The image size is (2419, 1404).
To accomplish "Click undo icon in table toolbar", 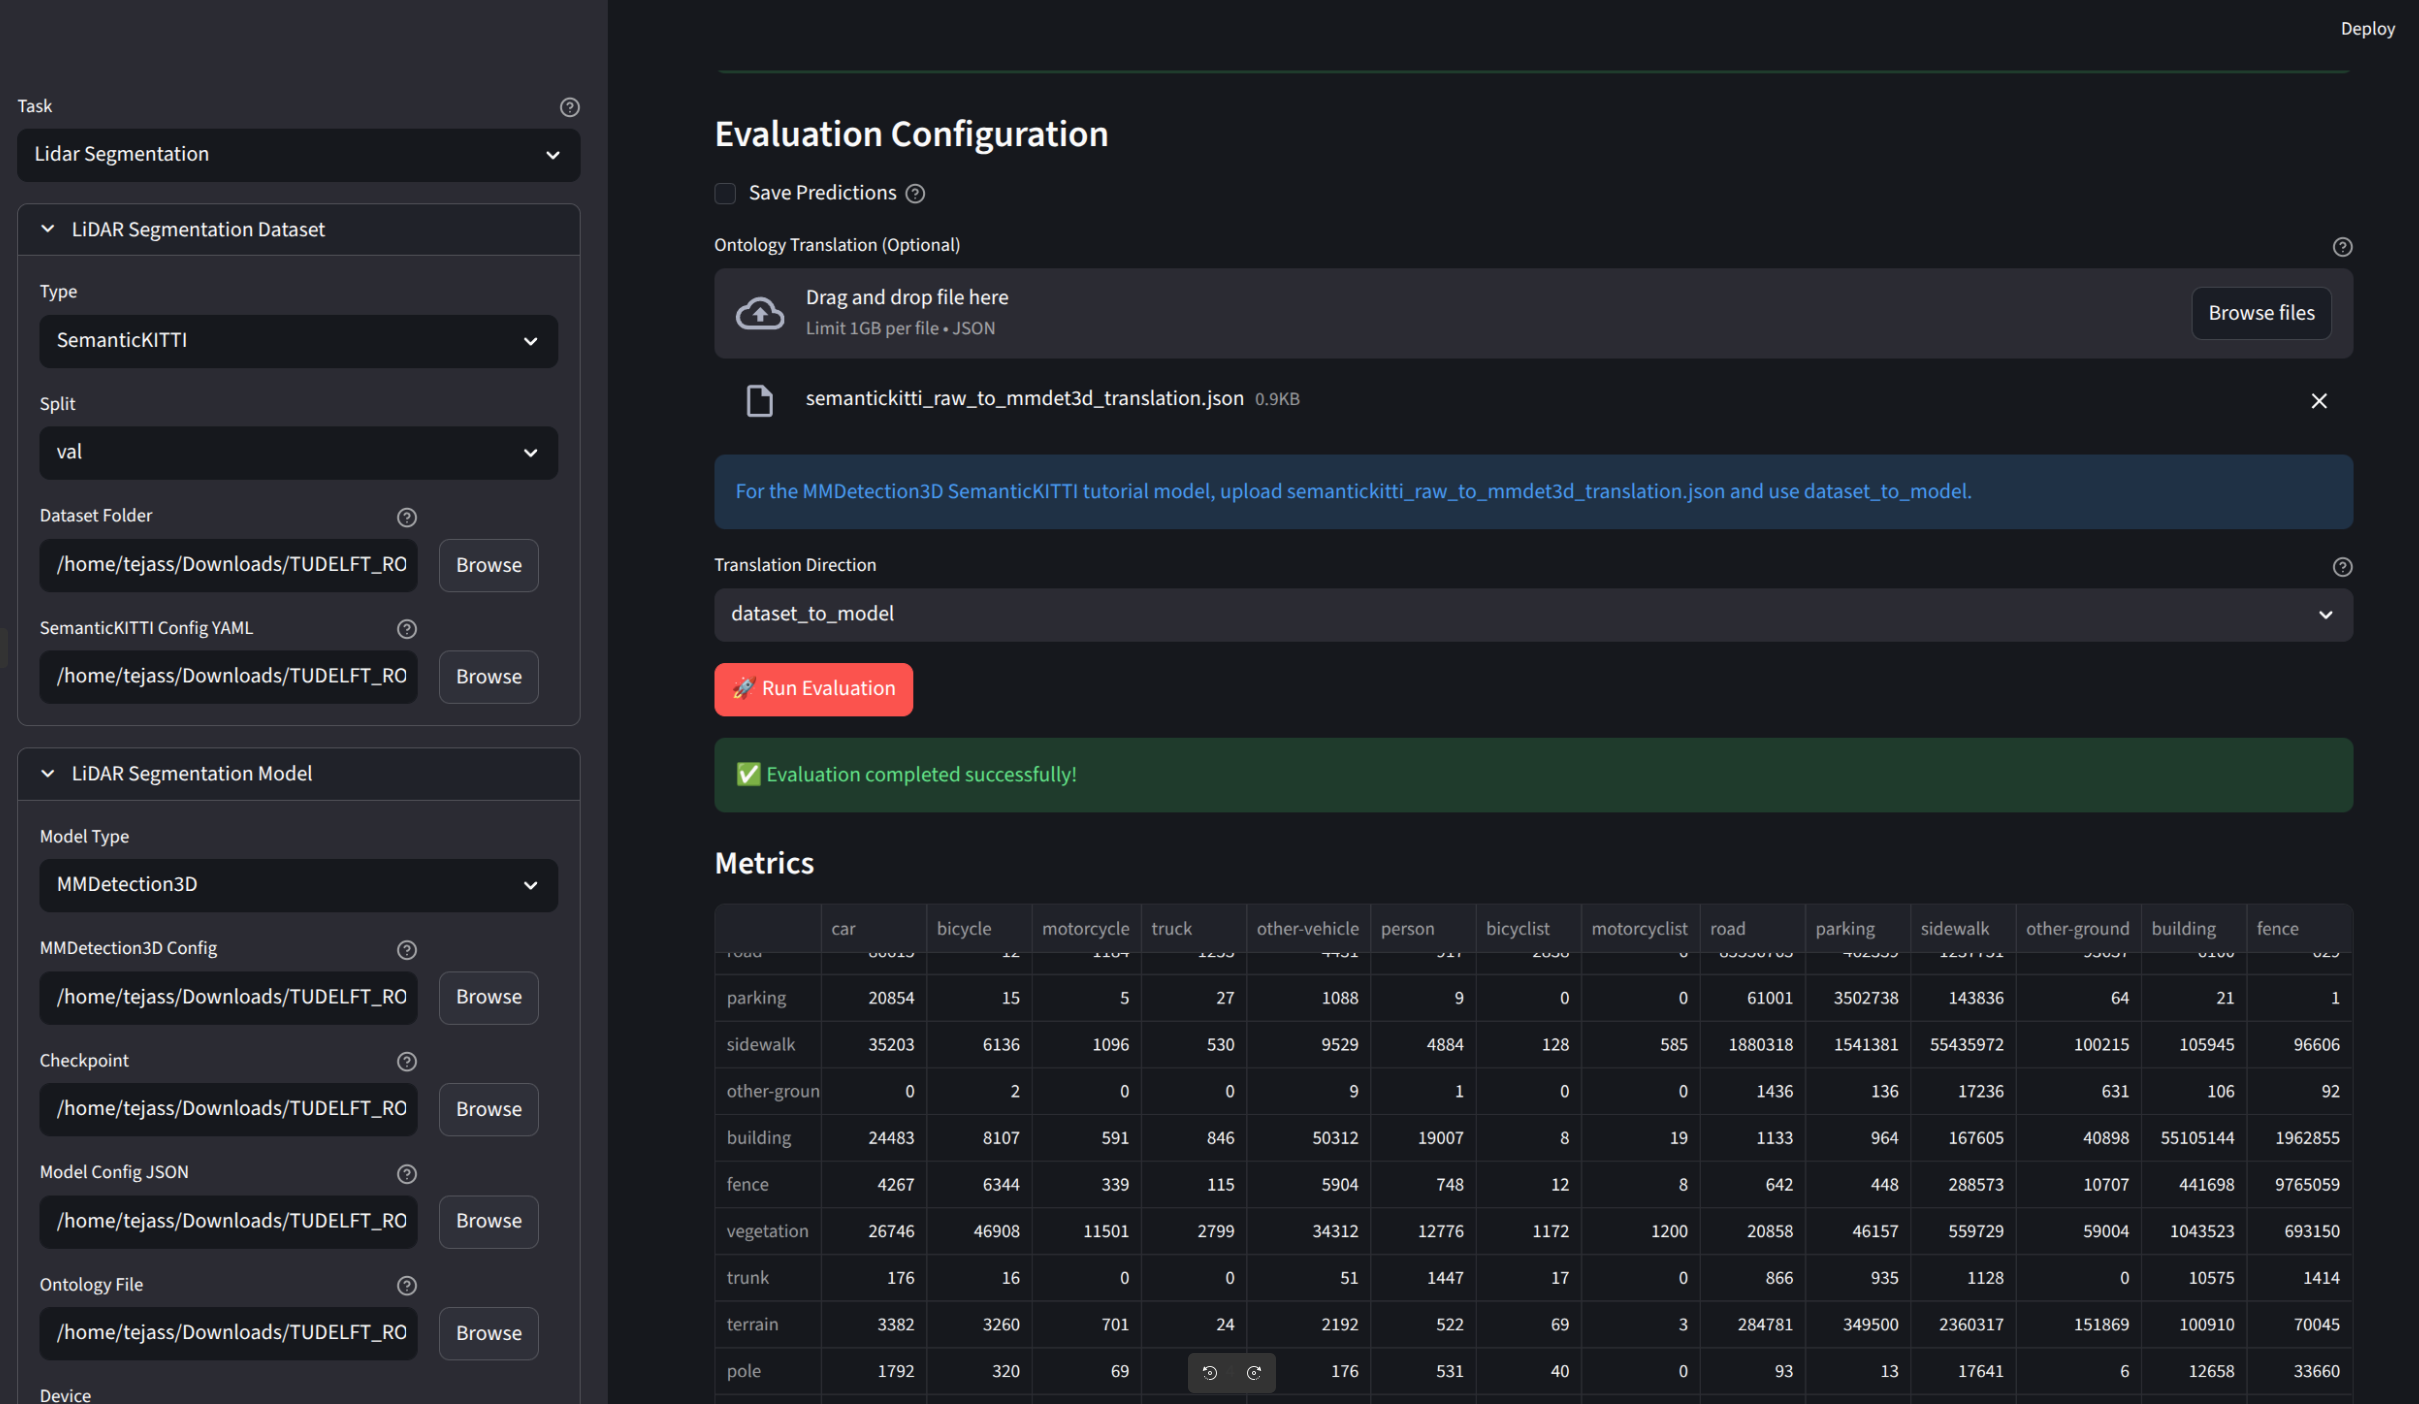I will 1210,1373.
